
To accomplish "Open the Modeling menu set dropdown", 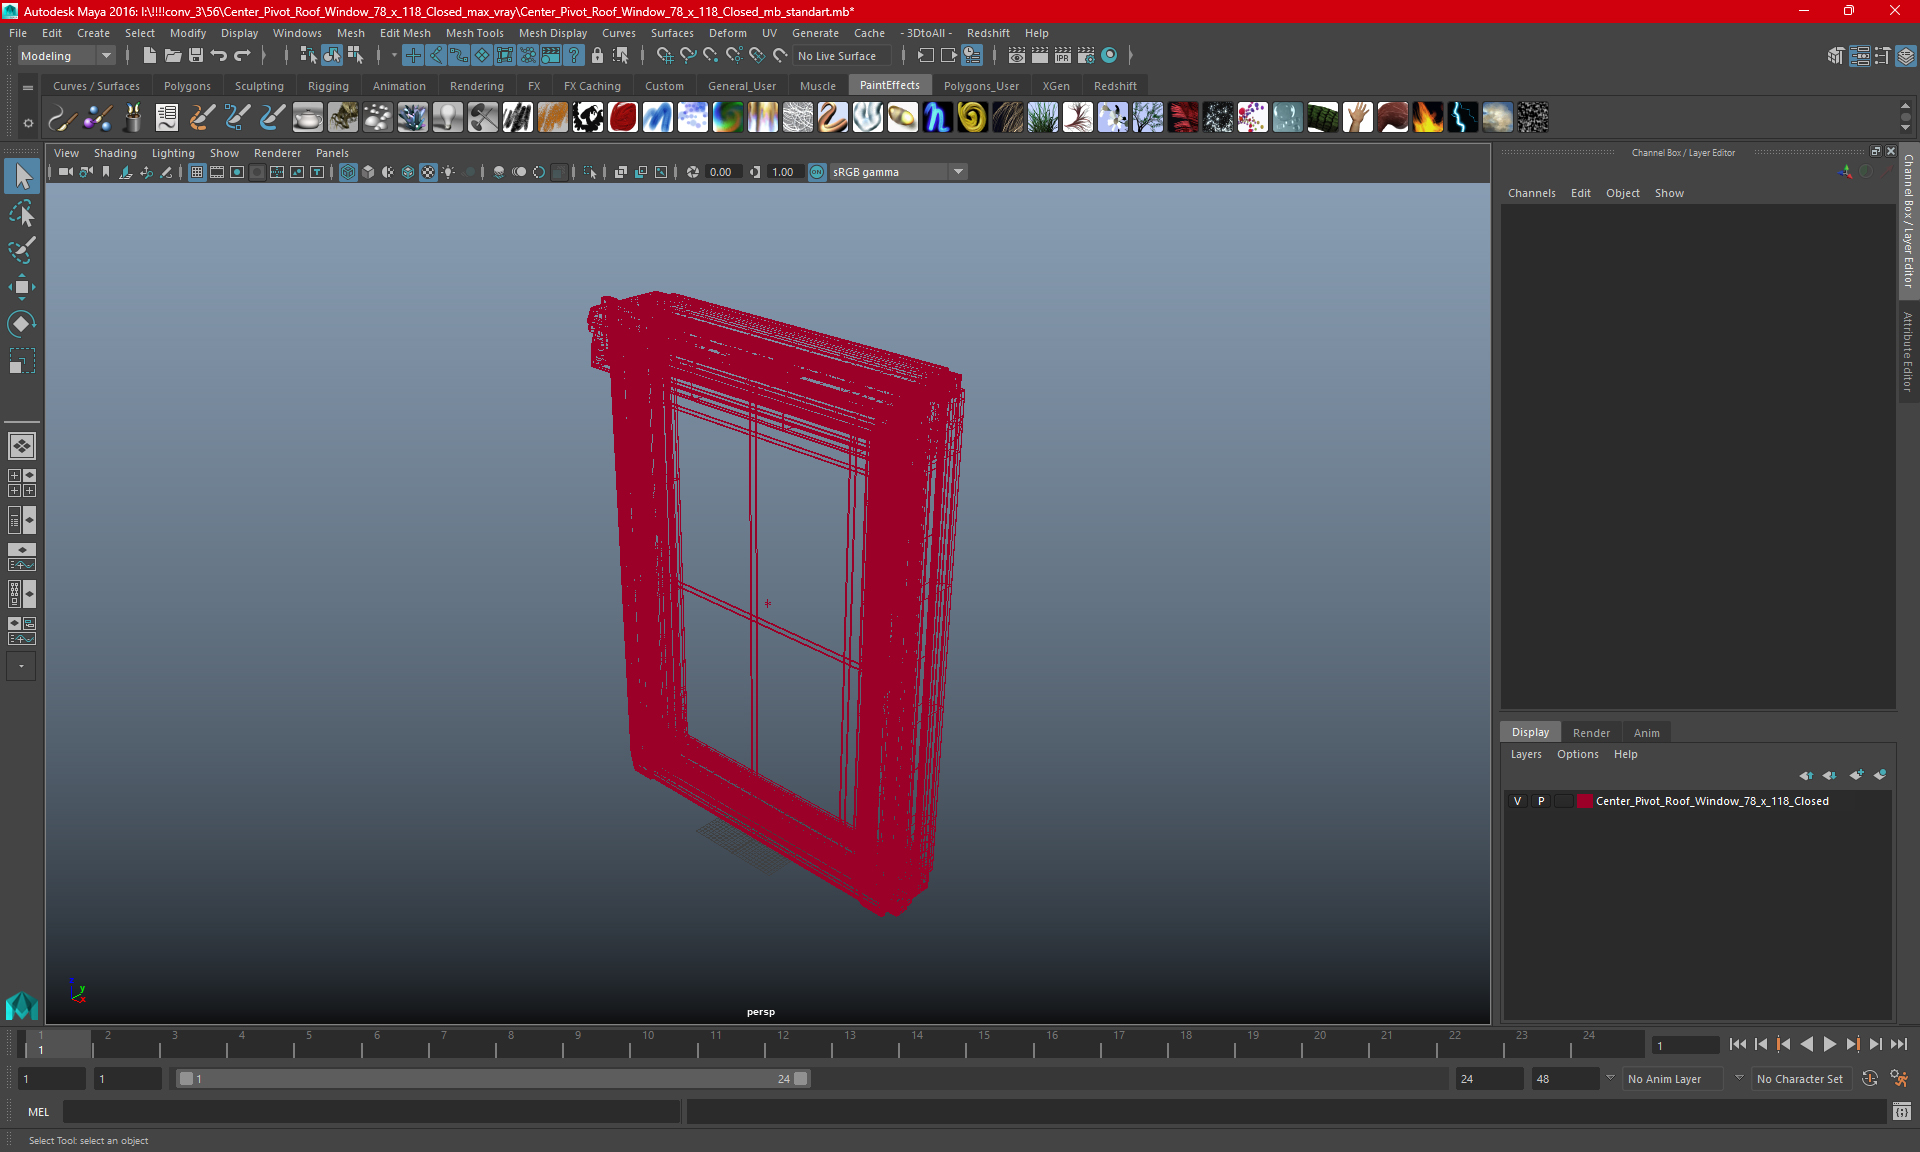I will (67, 56).
